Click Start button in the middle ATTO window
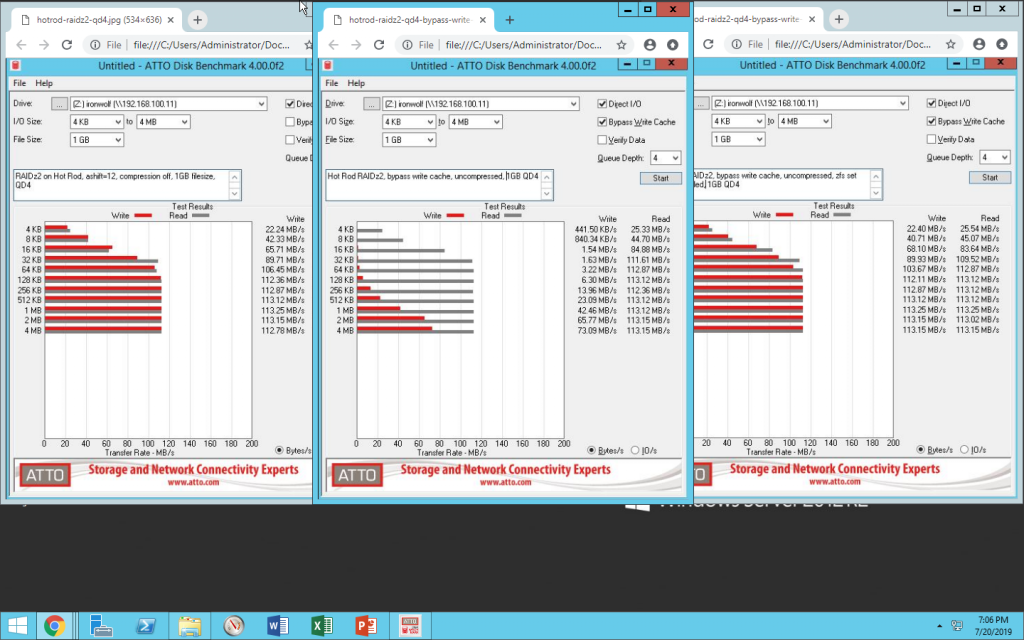 (660, 178)
